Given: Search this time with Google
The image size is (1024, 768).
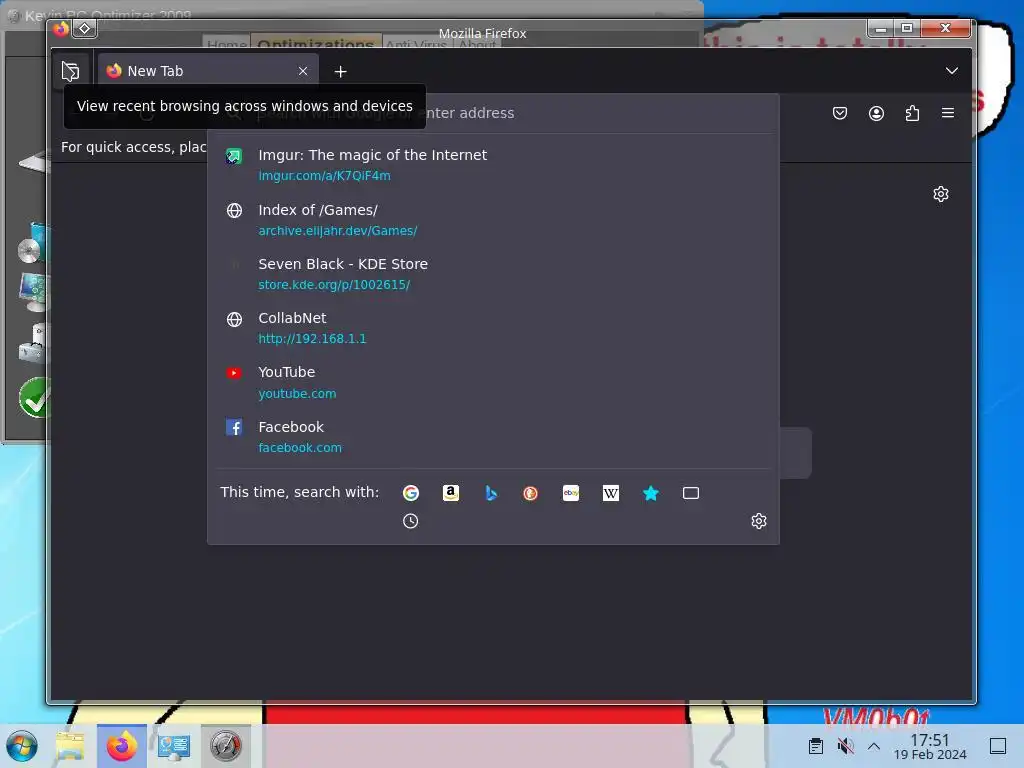Looking at the screenshot, I should (411, 493).
